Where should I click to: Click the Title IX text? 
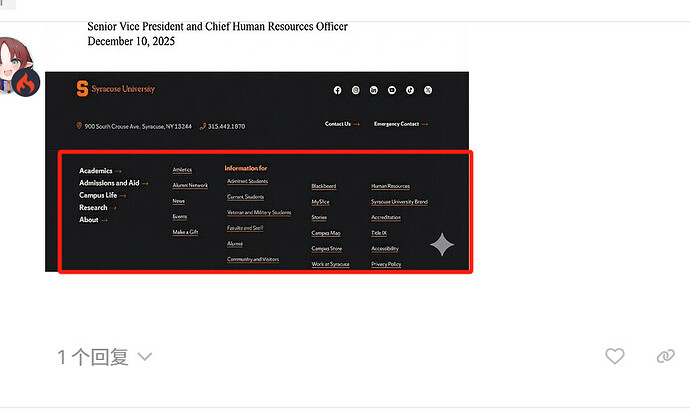379,233
